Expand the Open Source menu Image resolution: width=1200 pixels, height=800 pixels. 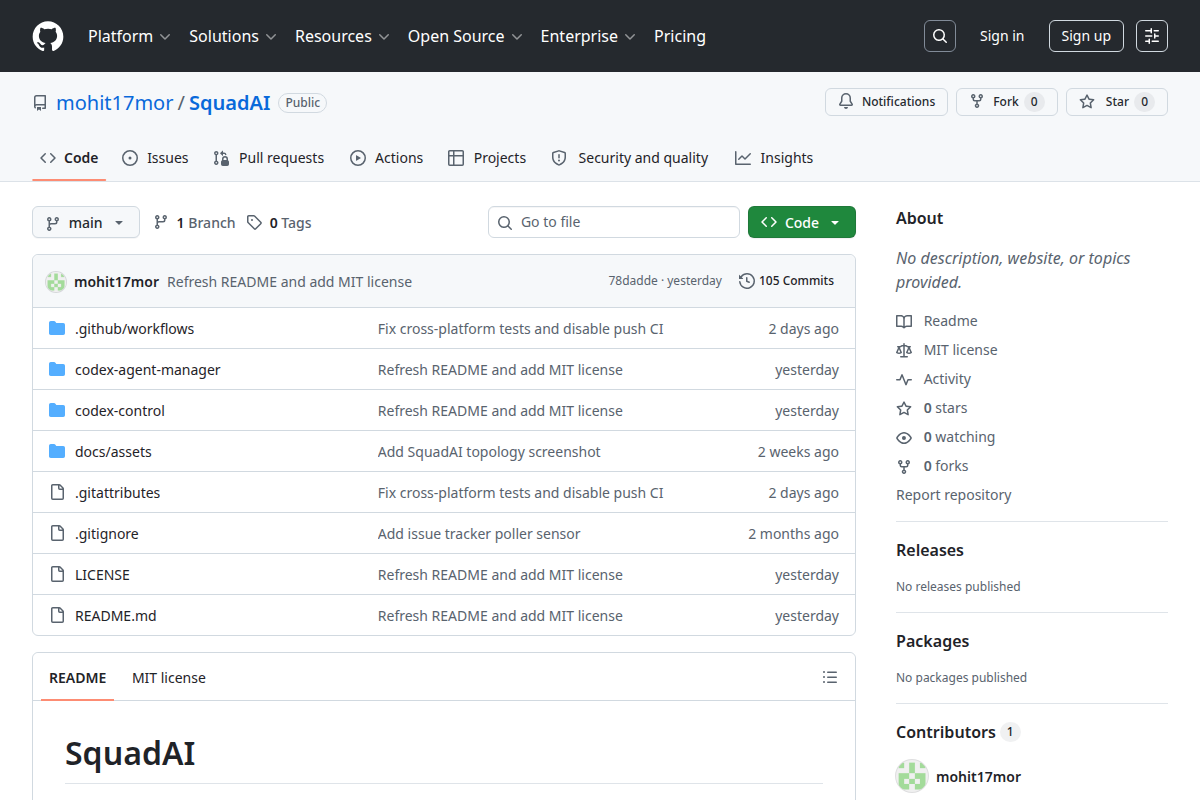click(x=465, y=36)
